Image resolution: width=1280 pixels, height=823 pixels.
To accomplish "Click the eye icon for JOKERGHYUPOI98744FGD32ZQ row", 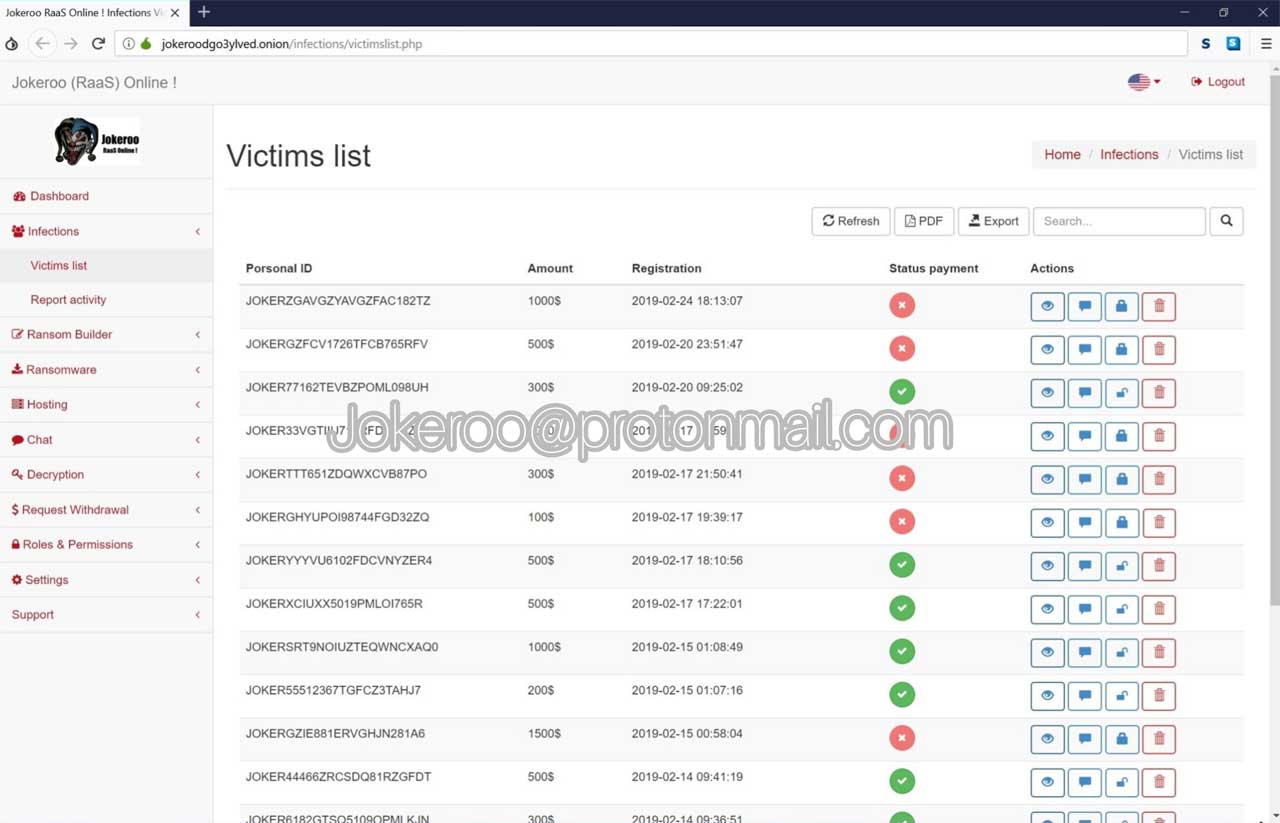I will coord(1047,522).
